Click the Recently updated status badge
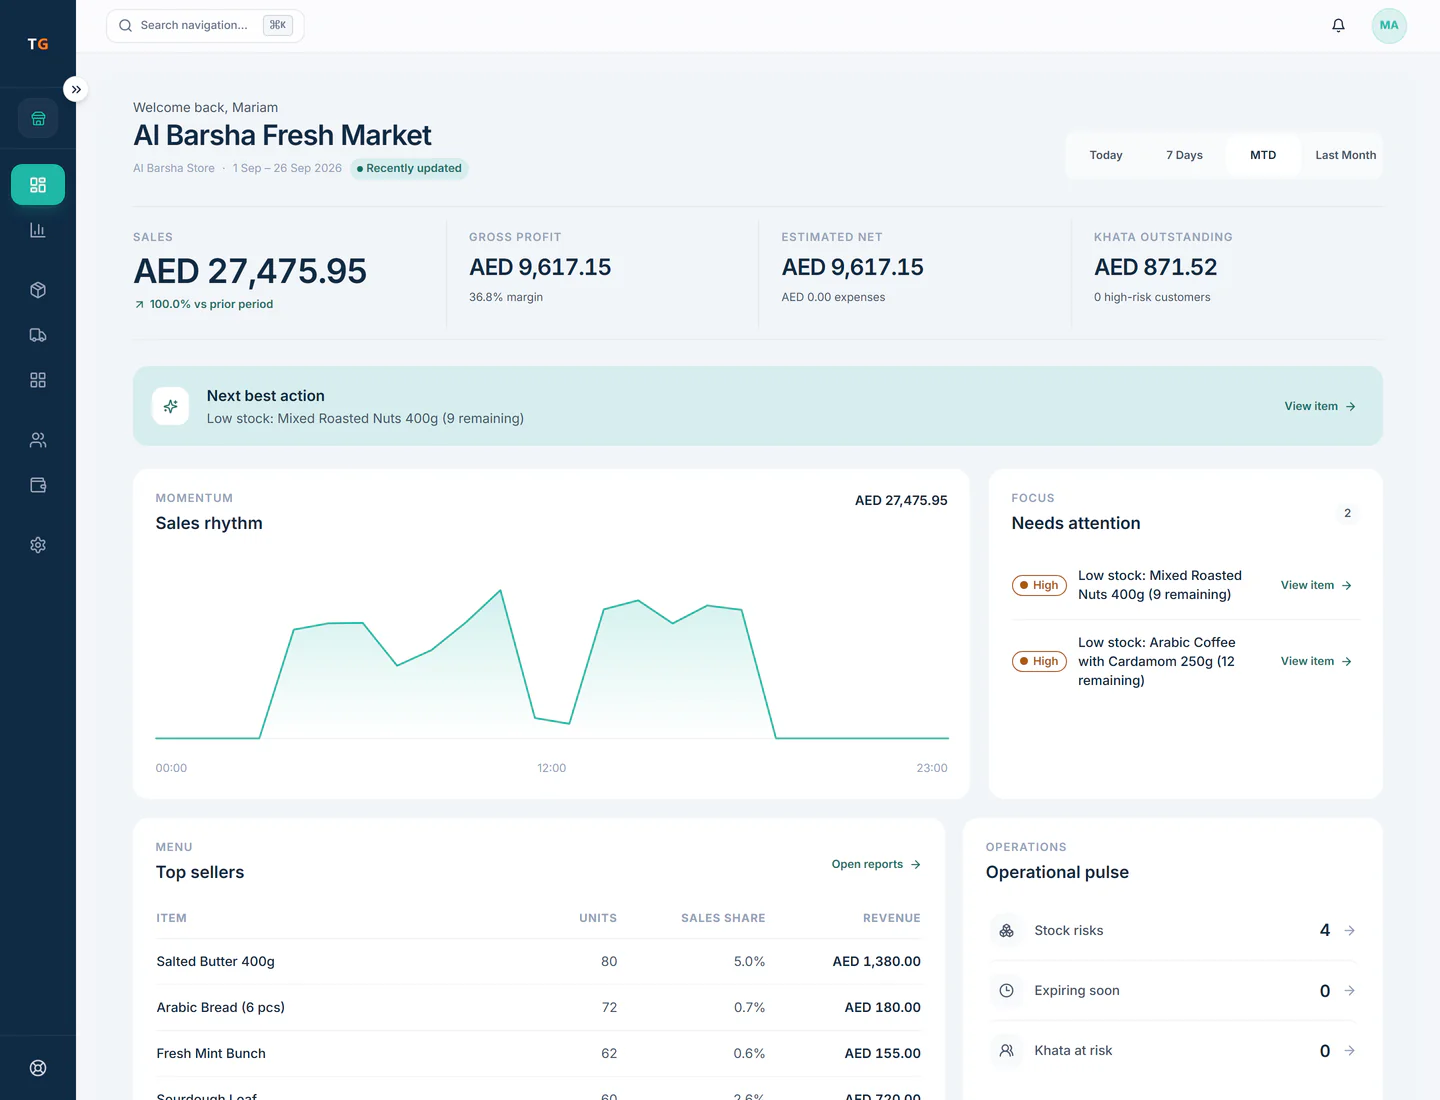Viewport: 1440px width, 1100px height. [x=409, y=168]
